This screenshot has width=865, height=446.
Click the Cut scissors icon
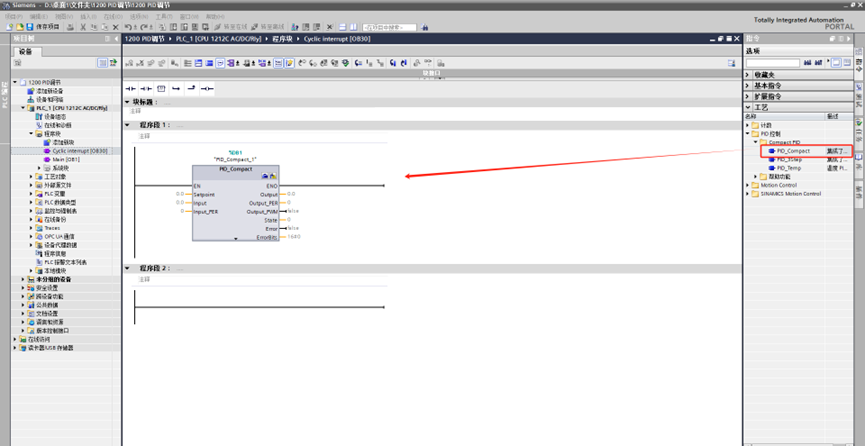(x=83, y=26)
